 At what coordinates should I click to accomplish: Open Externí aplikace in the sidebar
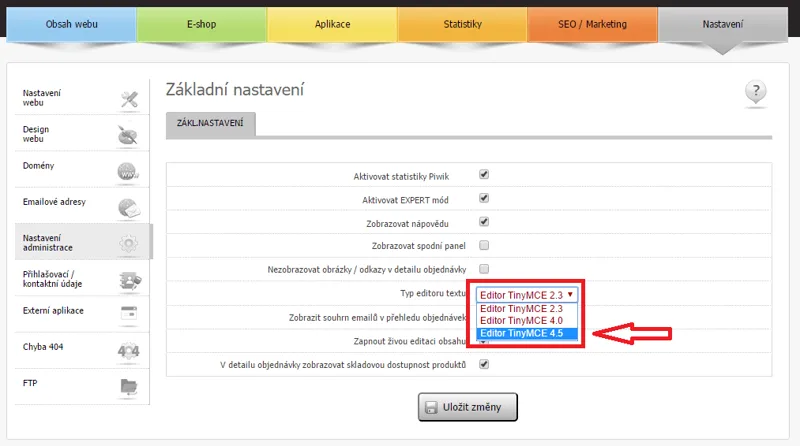click(x=53, y=310)
